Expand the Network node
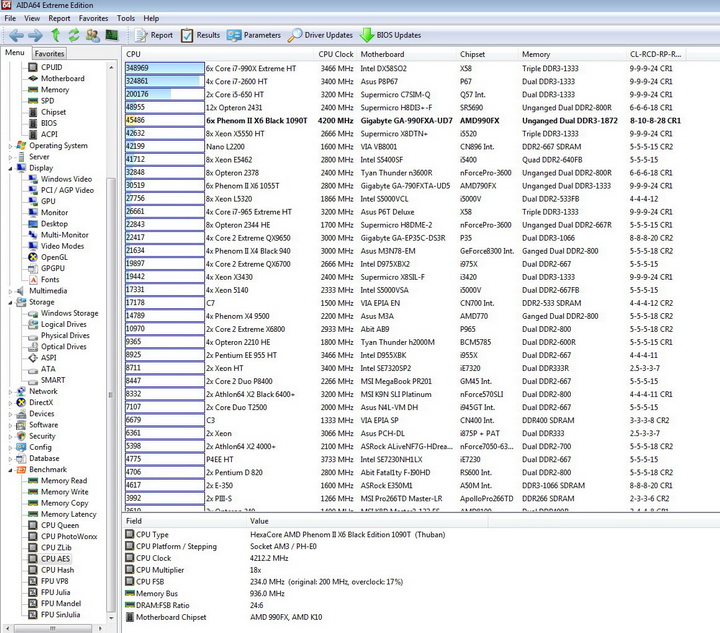The height and width of the screenshot is (633, 720). pyautogui.click(x=11, y=392)
